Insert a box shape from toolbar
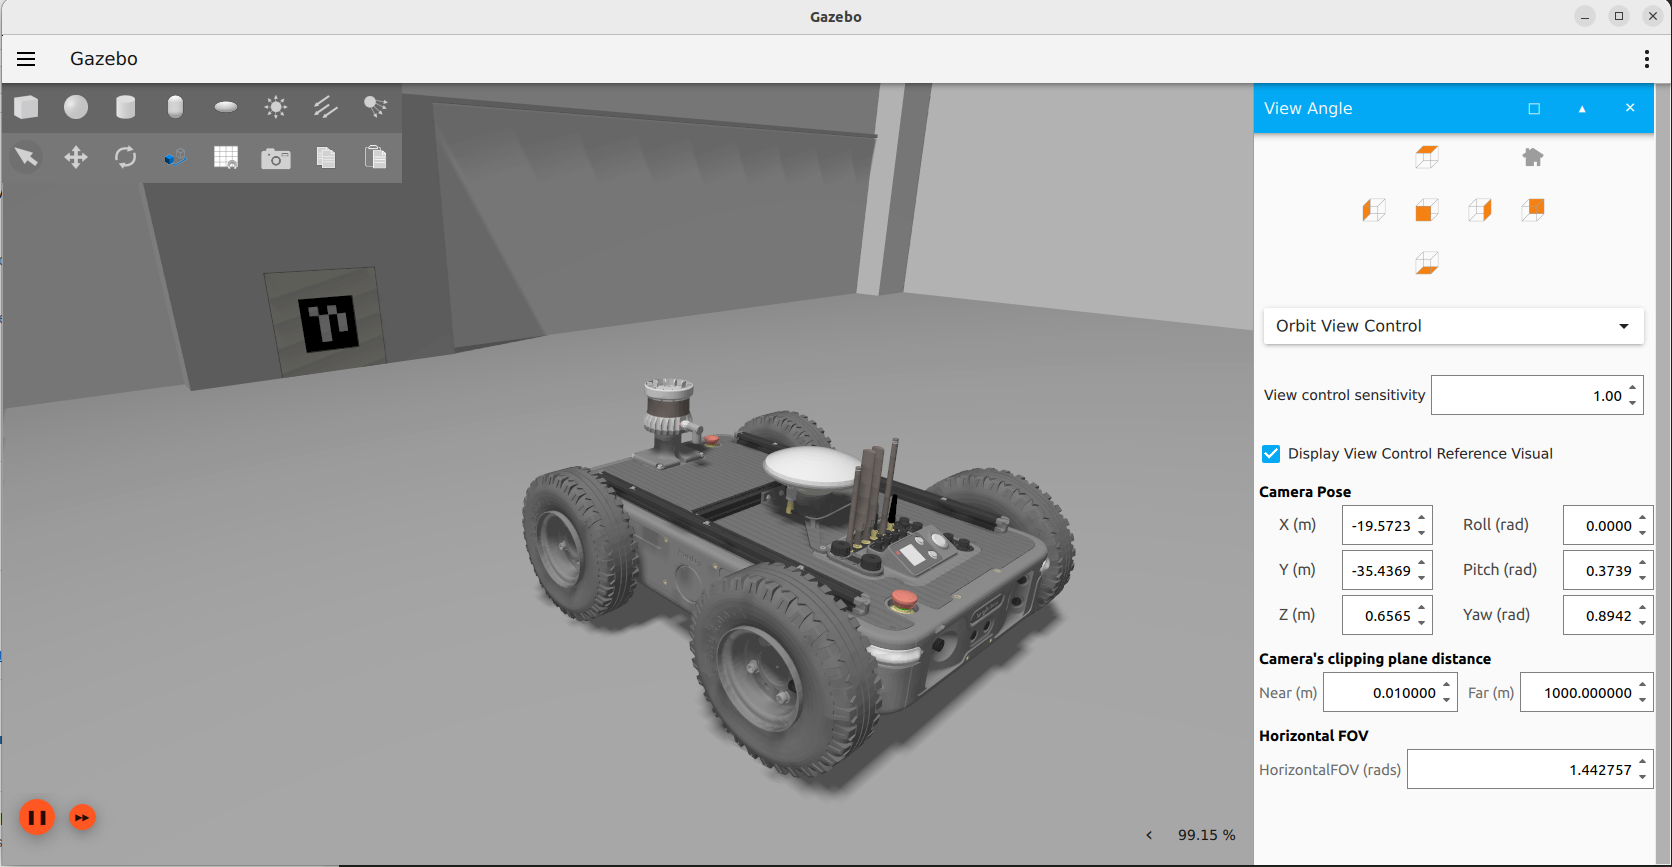The width and height of the screenshot is (1672, 867). click(27, 107)
